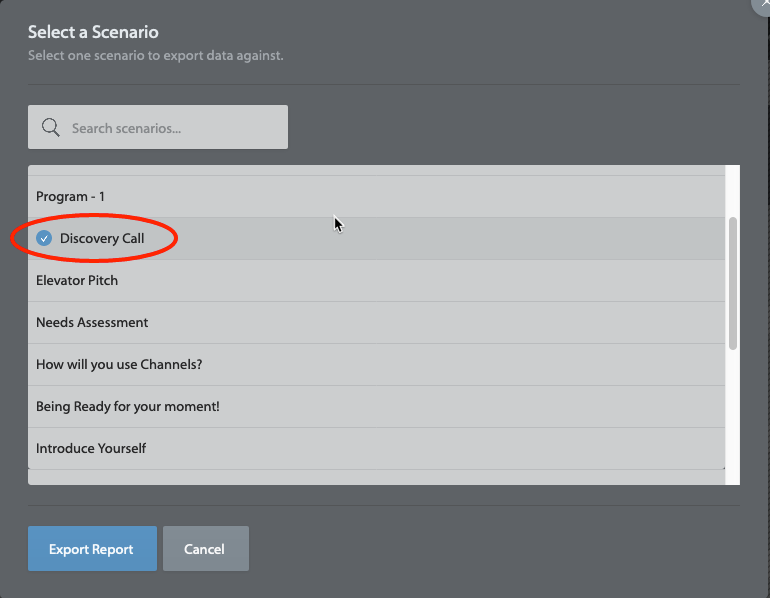Focus the Search scenarios text field

(170, 128)
